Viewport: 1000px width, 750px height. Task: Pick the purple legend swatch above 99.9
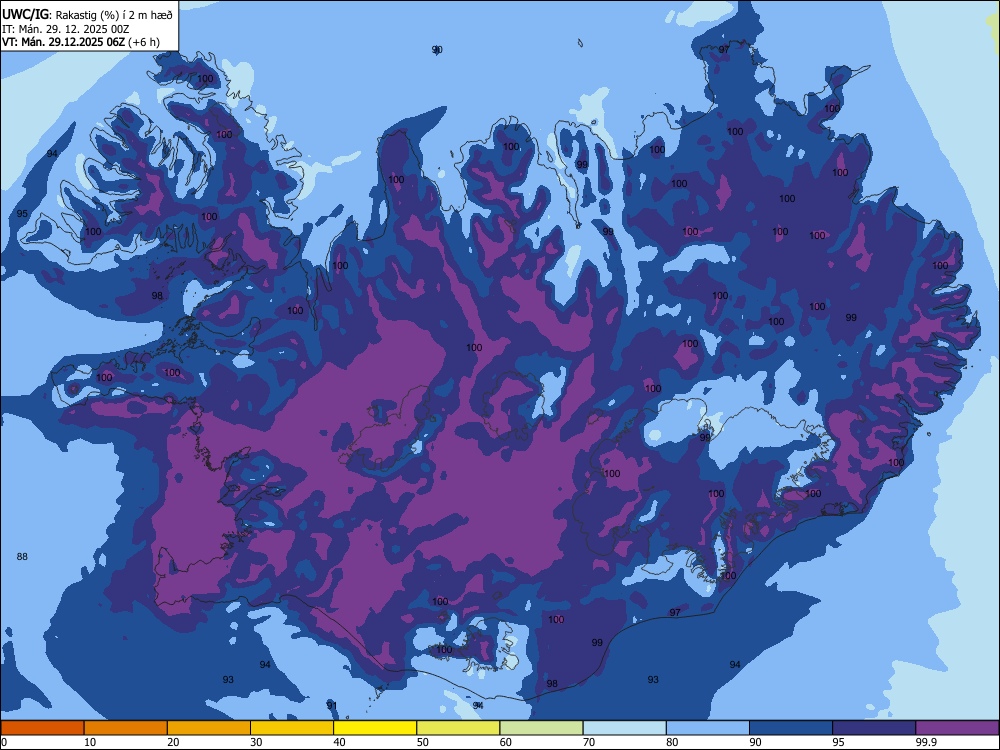point(957,728)
